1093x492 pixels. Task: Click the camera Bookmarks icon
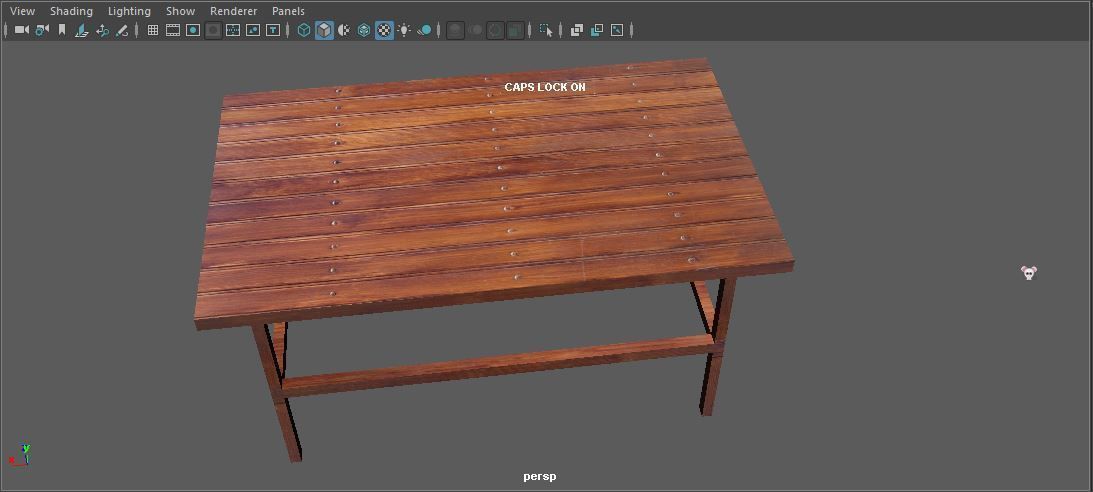(x=62, y=30)
